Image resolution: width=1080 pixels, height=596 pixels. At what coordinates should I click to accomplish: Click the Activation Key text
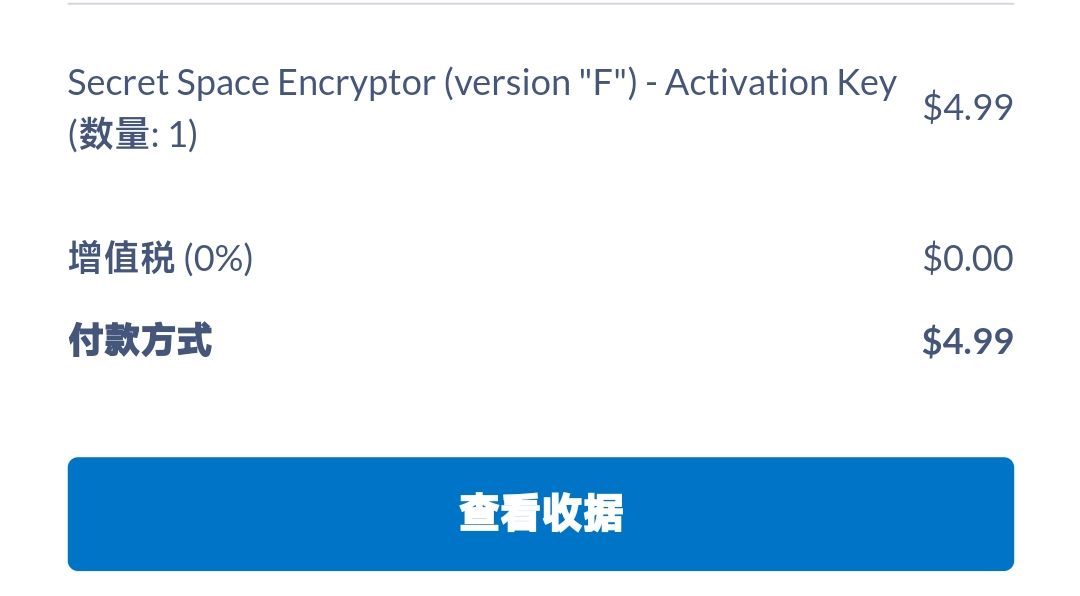(780, 83)
